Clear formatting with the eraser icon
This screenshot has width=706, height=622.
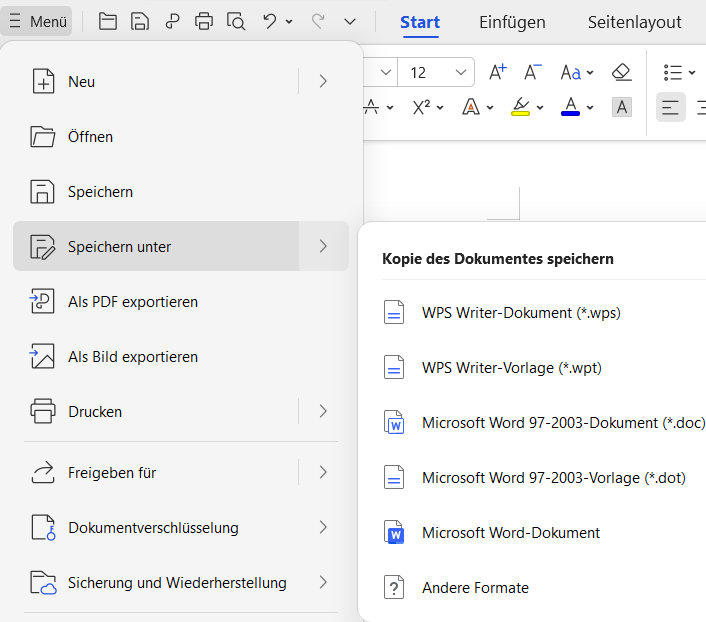tap(621, 72)
